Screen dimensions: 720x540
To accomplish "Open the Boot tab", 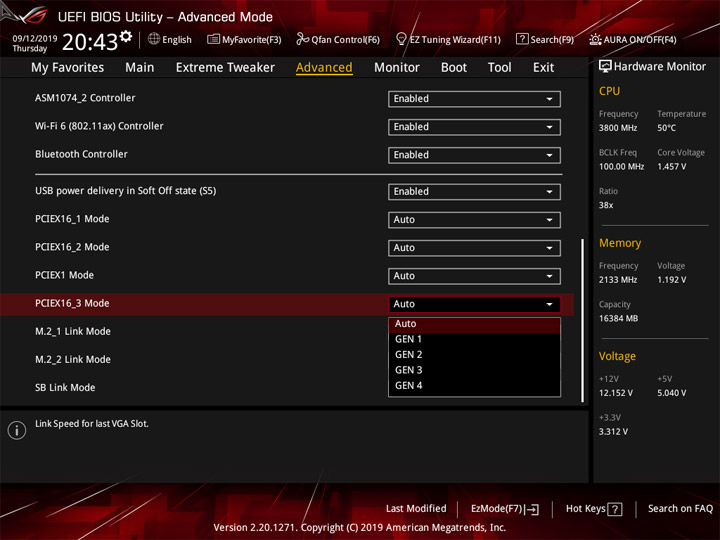I will pyautogui.click(x=454, y=68).
